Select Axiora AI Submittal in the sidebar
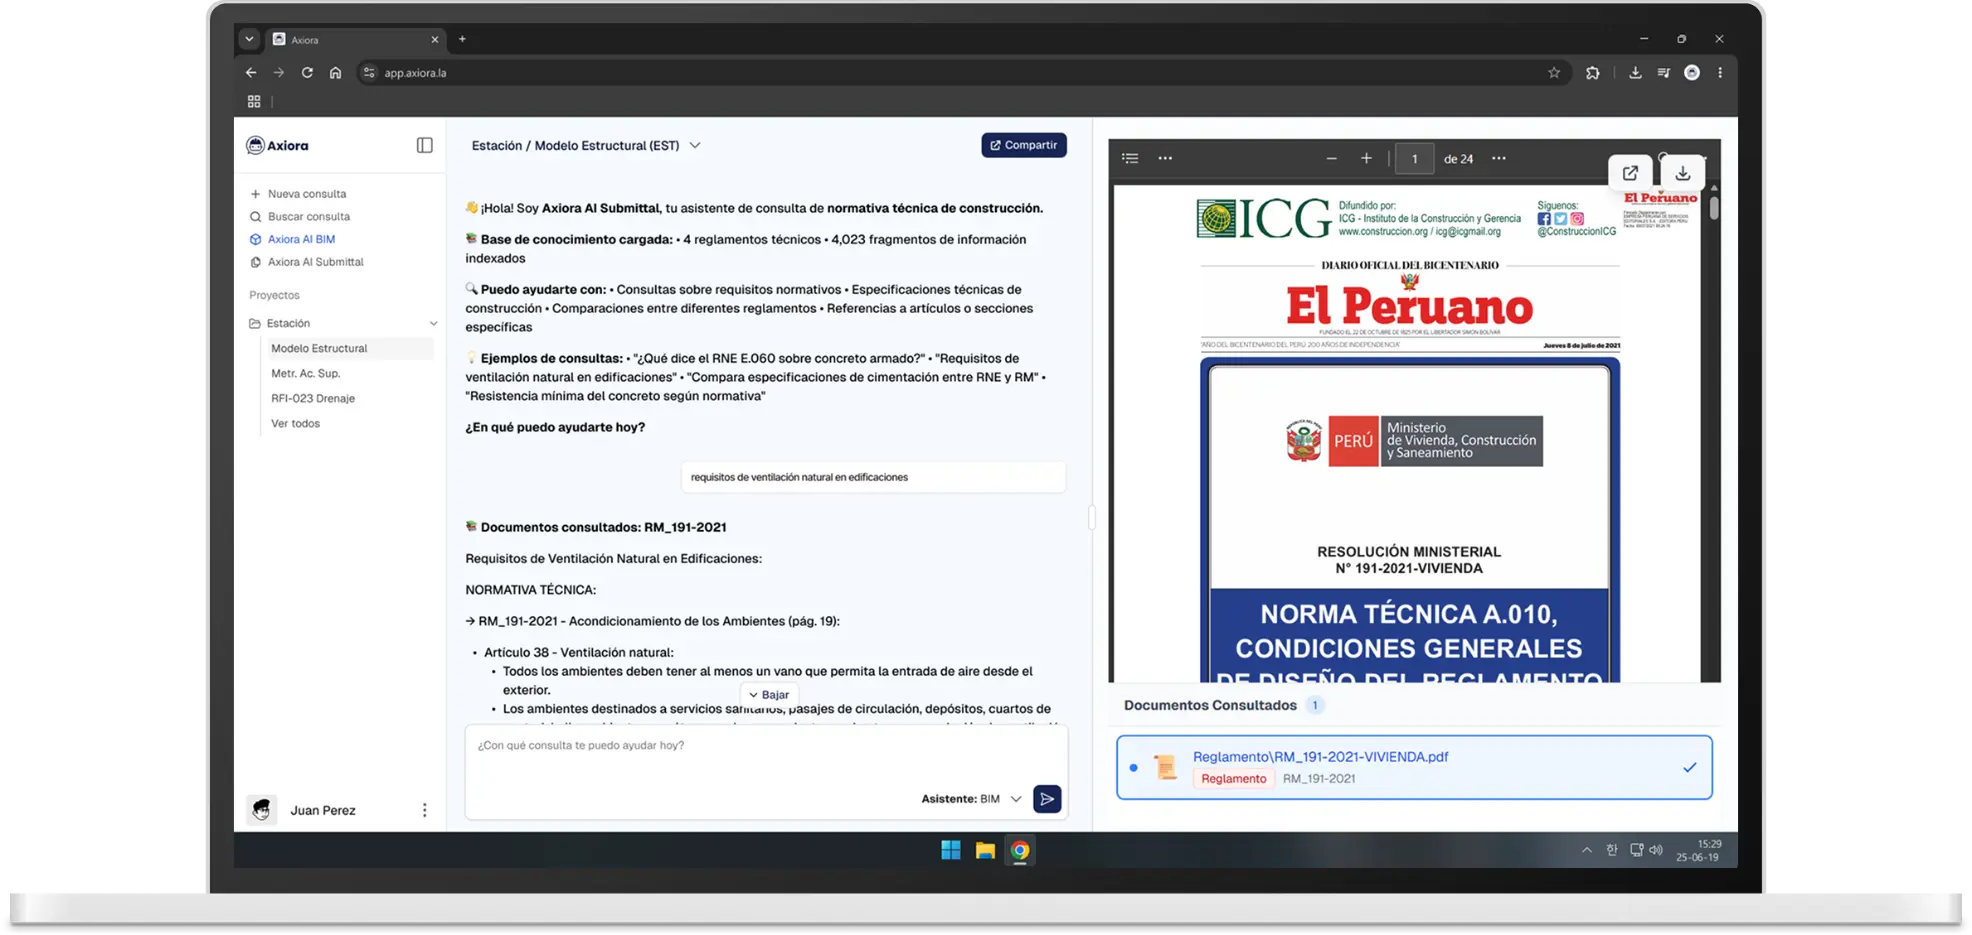 coord(315,262)
